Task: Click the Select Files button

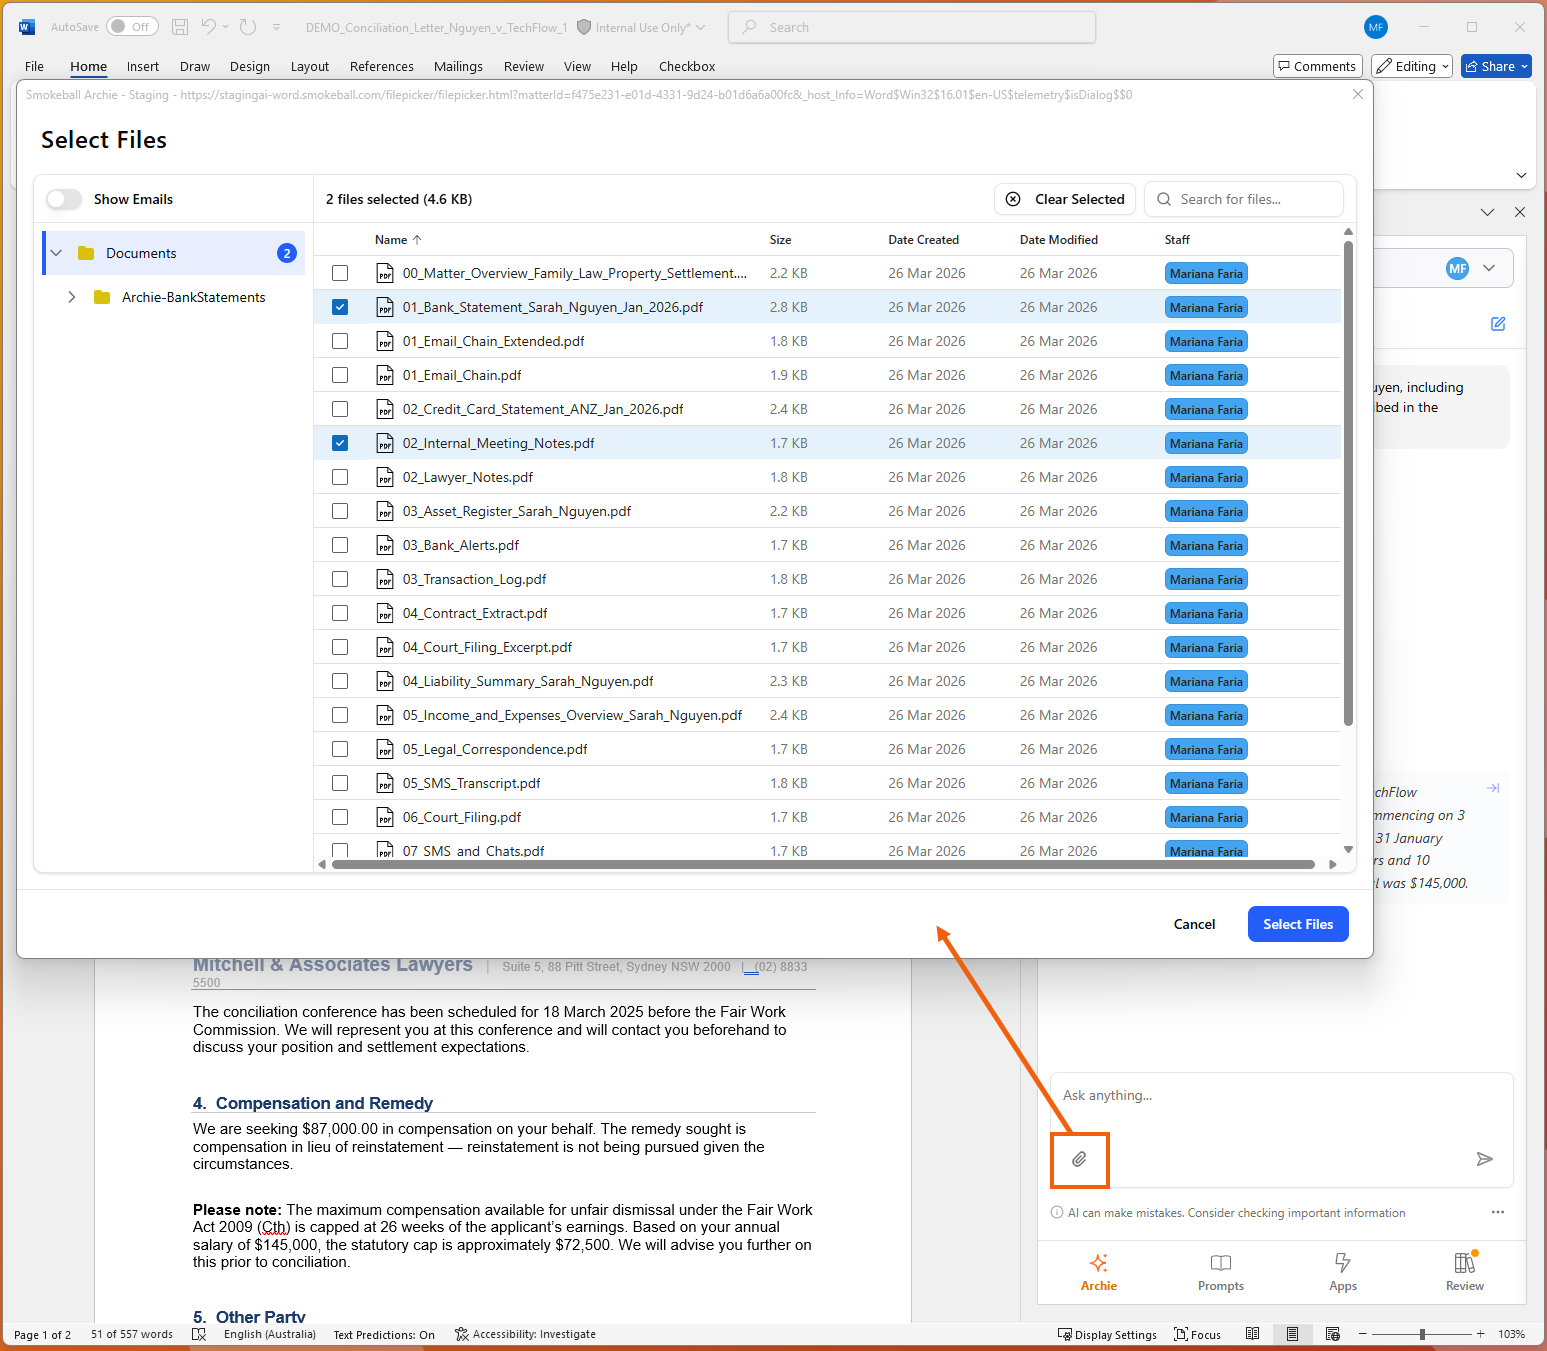Action: pyautogui.click(x=1297, y=924)
